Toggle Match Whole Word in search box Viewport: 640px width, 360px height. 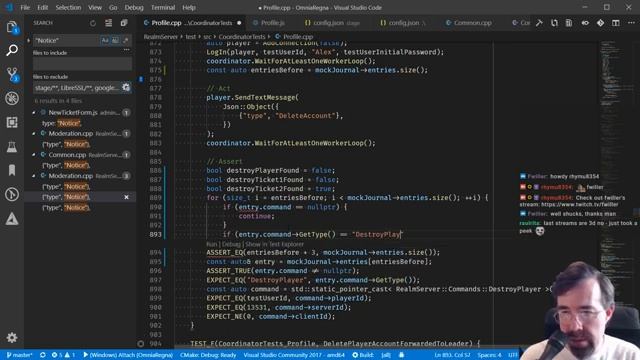click(115, 40)
